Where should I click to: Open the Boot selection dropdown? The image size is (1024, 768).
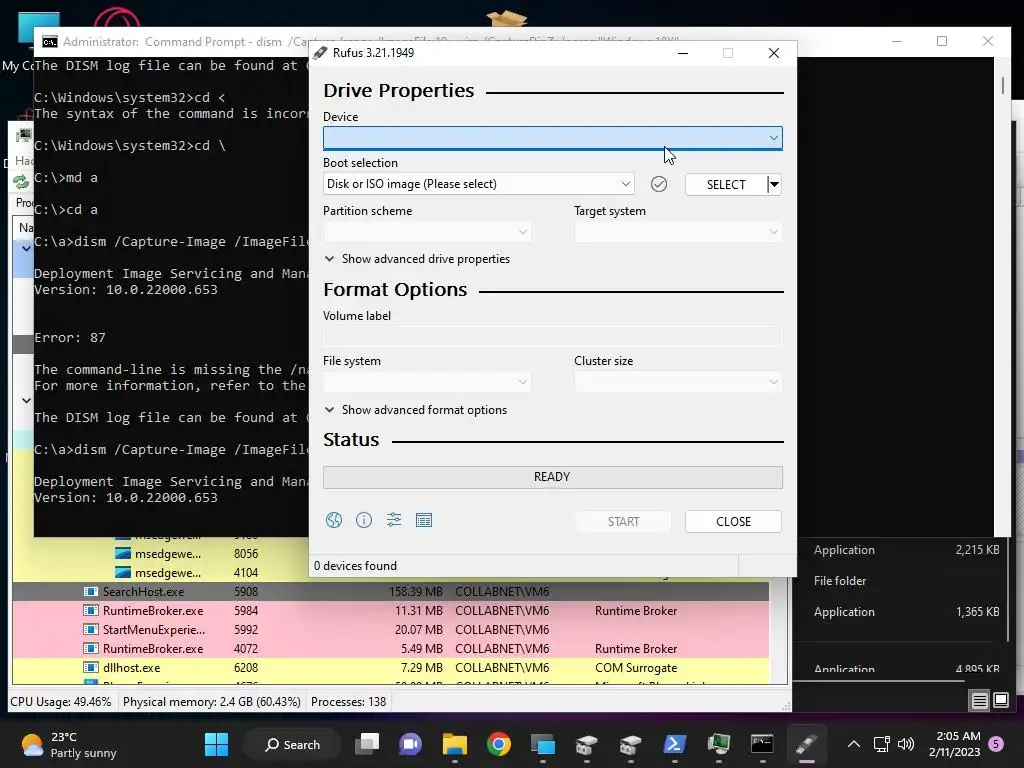(x=479, y=184)
